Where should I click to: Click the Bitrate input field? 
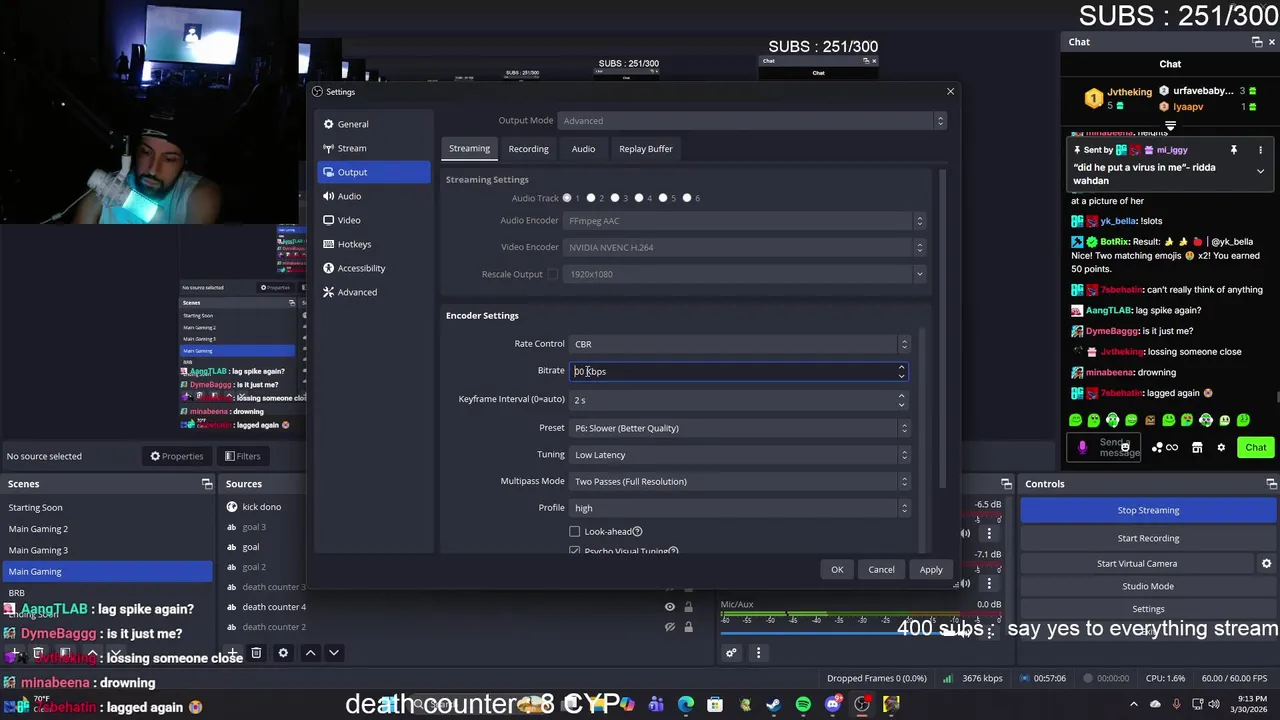point(739,371)
